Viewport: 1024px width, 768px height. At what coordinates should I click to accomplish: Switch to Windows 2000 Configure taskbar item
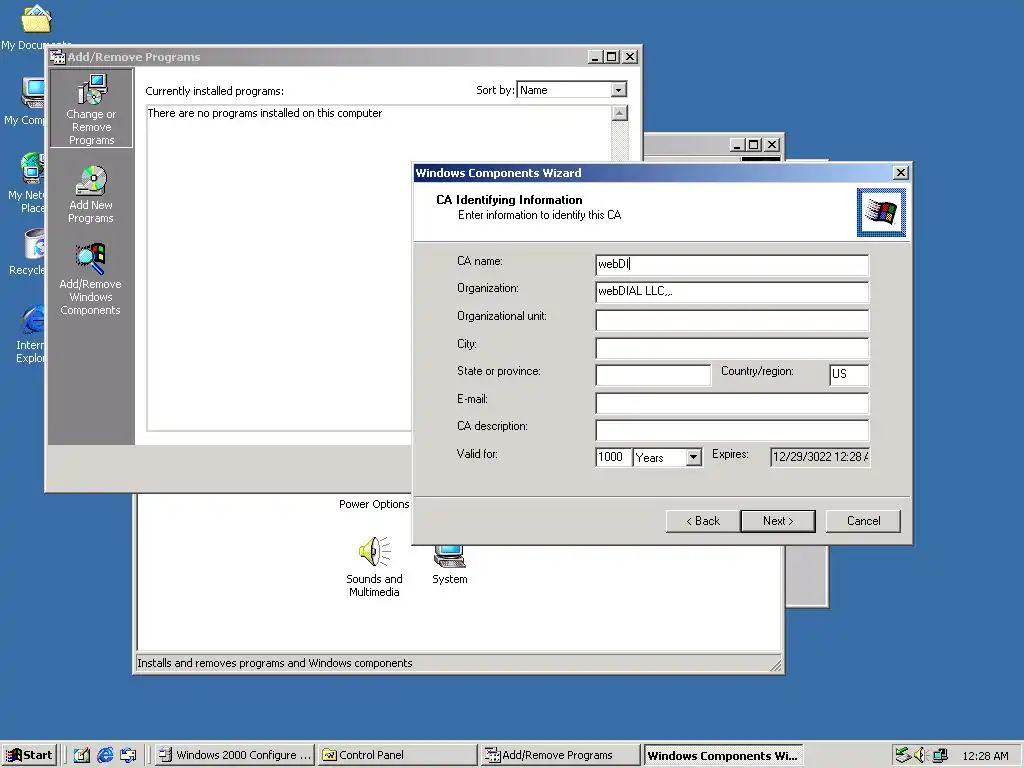tap(235, 755)
